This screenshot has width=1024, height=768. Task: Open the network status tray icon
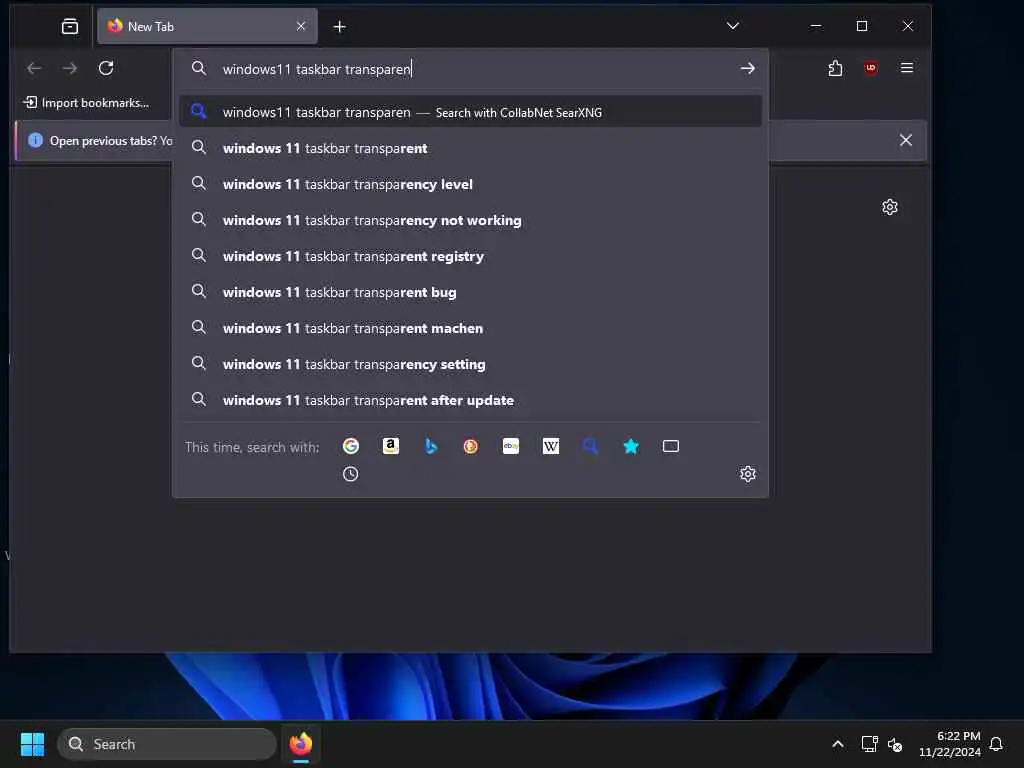pos(869,744)
